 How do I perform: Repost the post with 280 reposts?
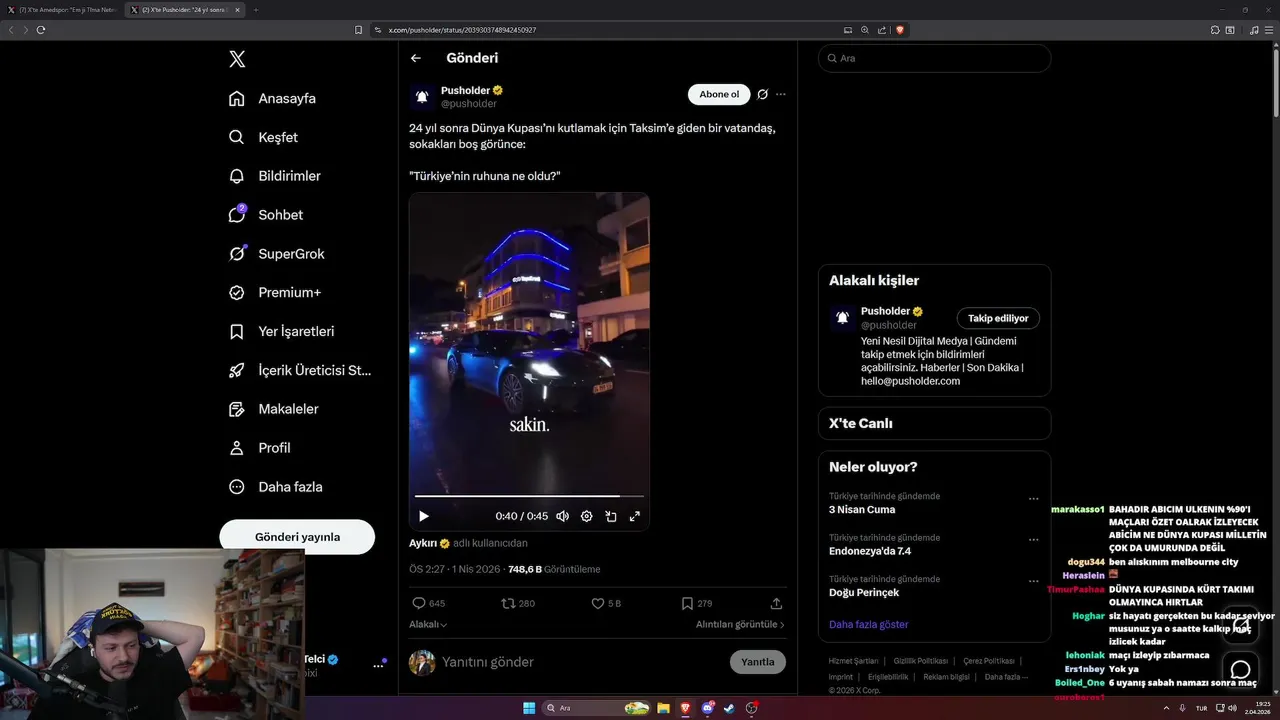(x=518, y=603)
